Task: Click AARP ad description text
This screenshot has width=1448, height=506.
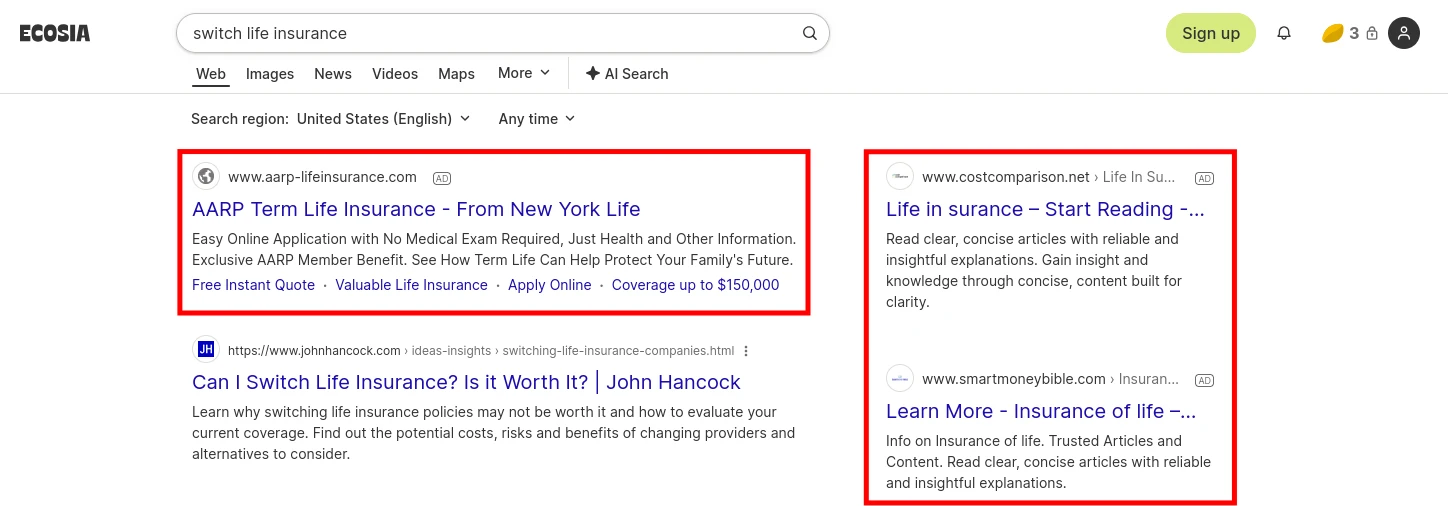Action: point(494,250)
